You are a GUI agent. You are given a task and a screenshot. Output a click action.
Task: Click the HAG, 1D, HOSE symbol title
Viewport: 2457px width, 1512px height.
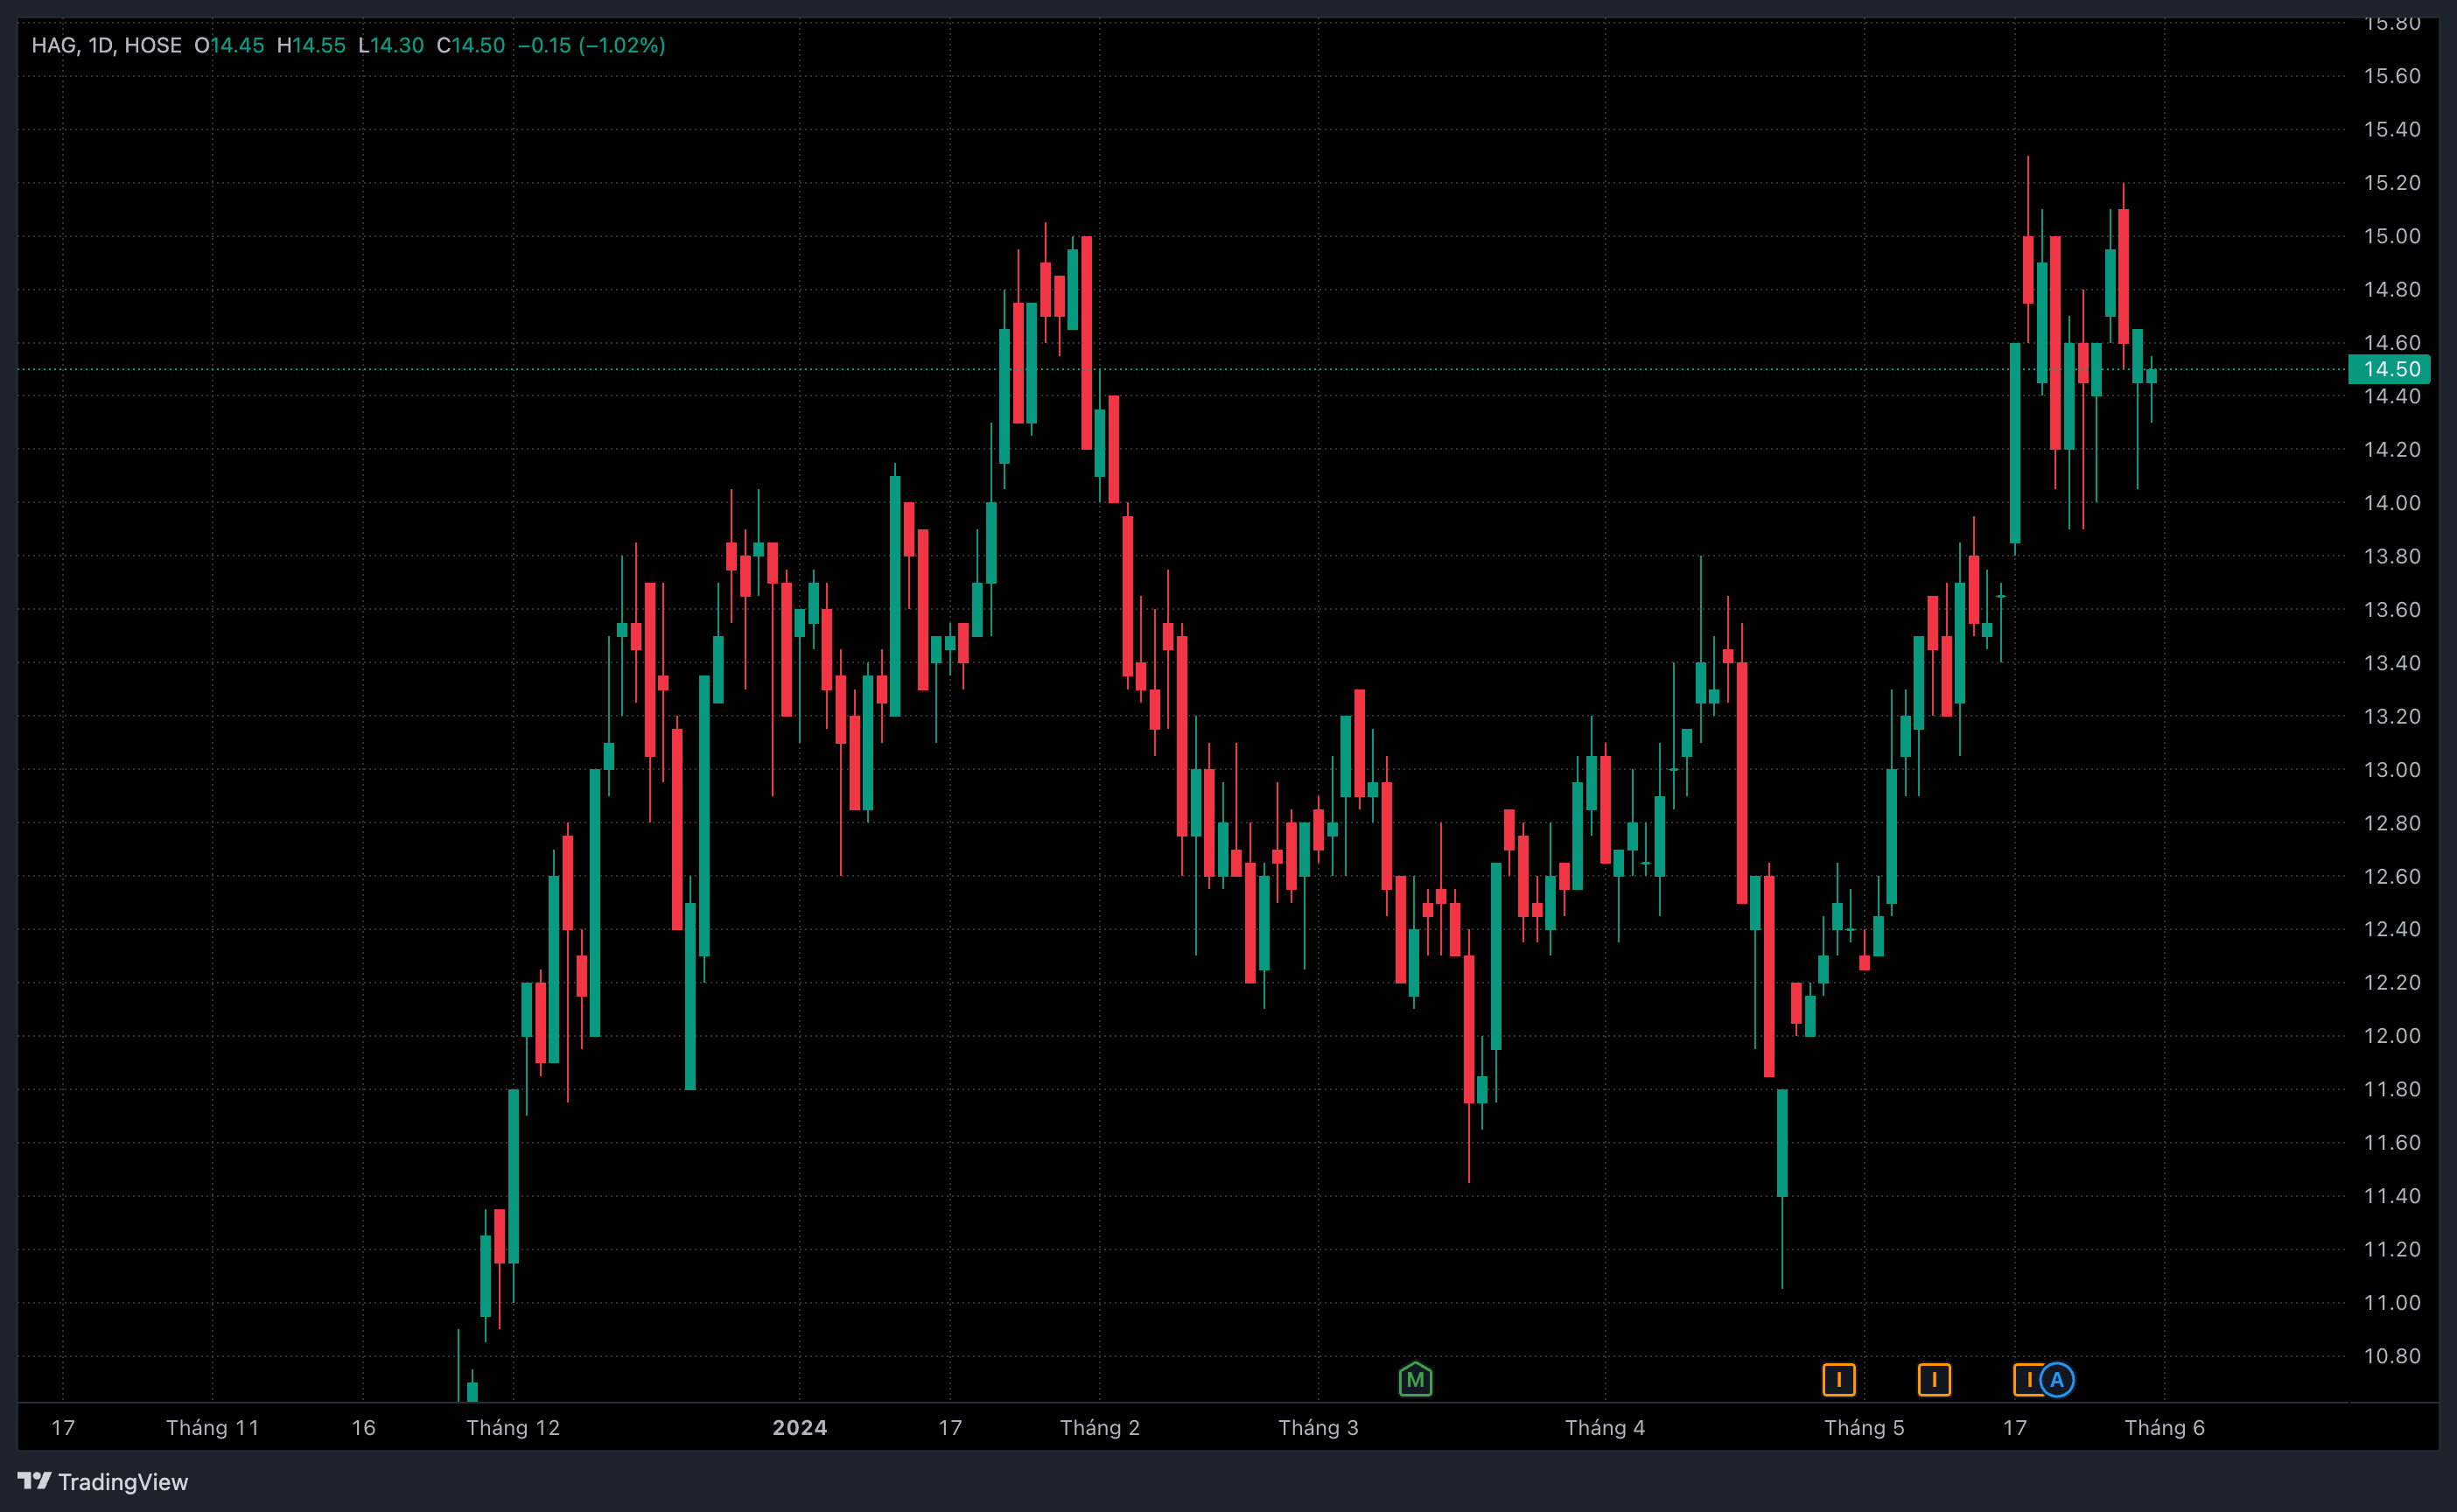(107, 45)
